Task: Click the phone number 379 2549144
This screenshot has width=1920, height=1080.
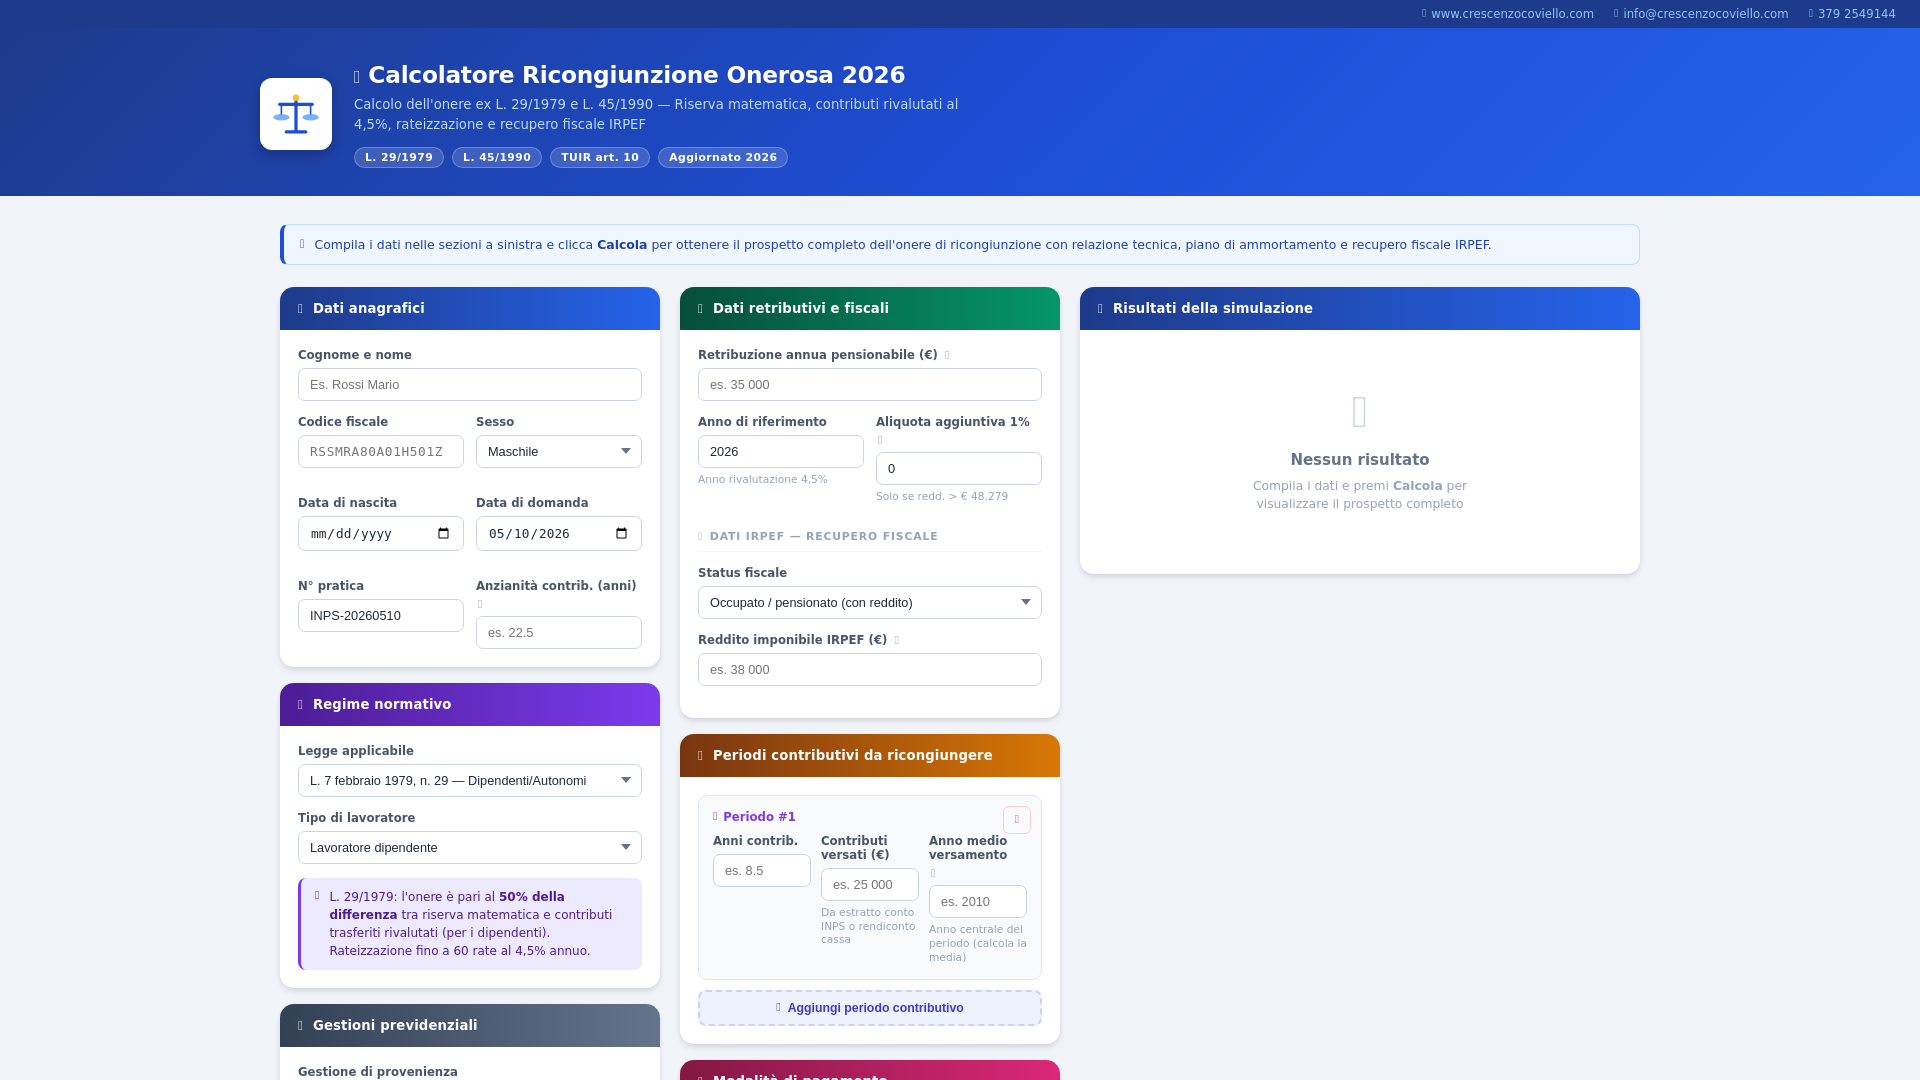Action: 1852,14
